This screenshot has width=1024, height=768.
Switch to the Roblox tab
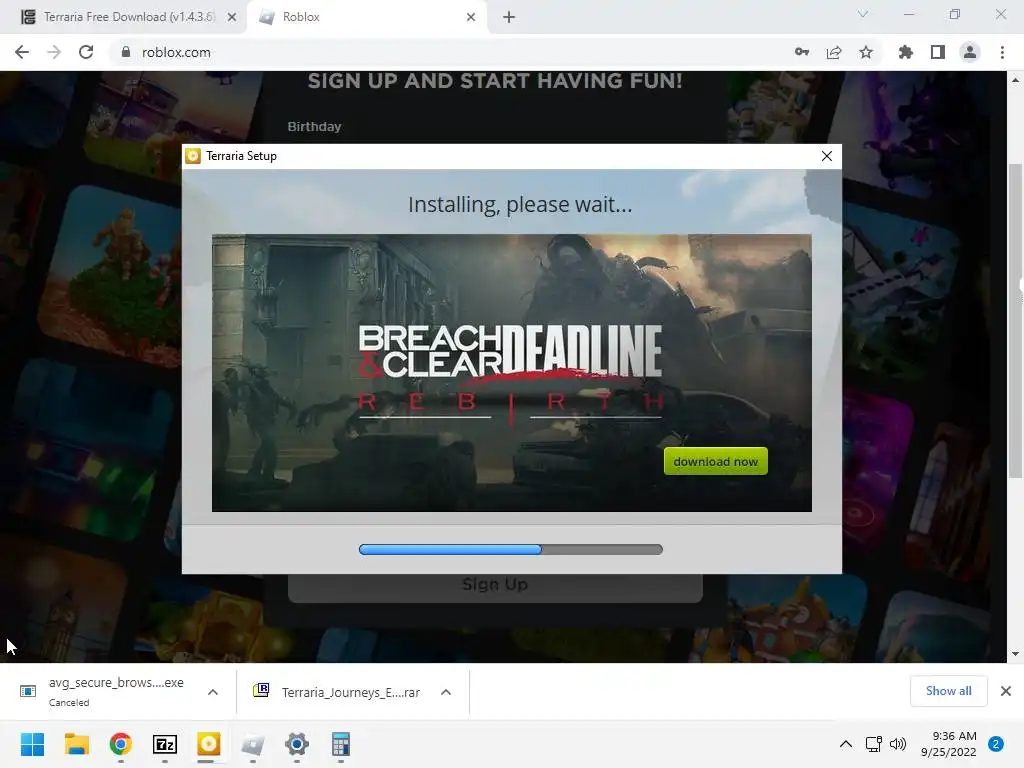pyautogui.click(x=366, y=17)
